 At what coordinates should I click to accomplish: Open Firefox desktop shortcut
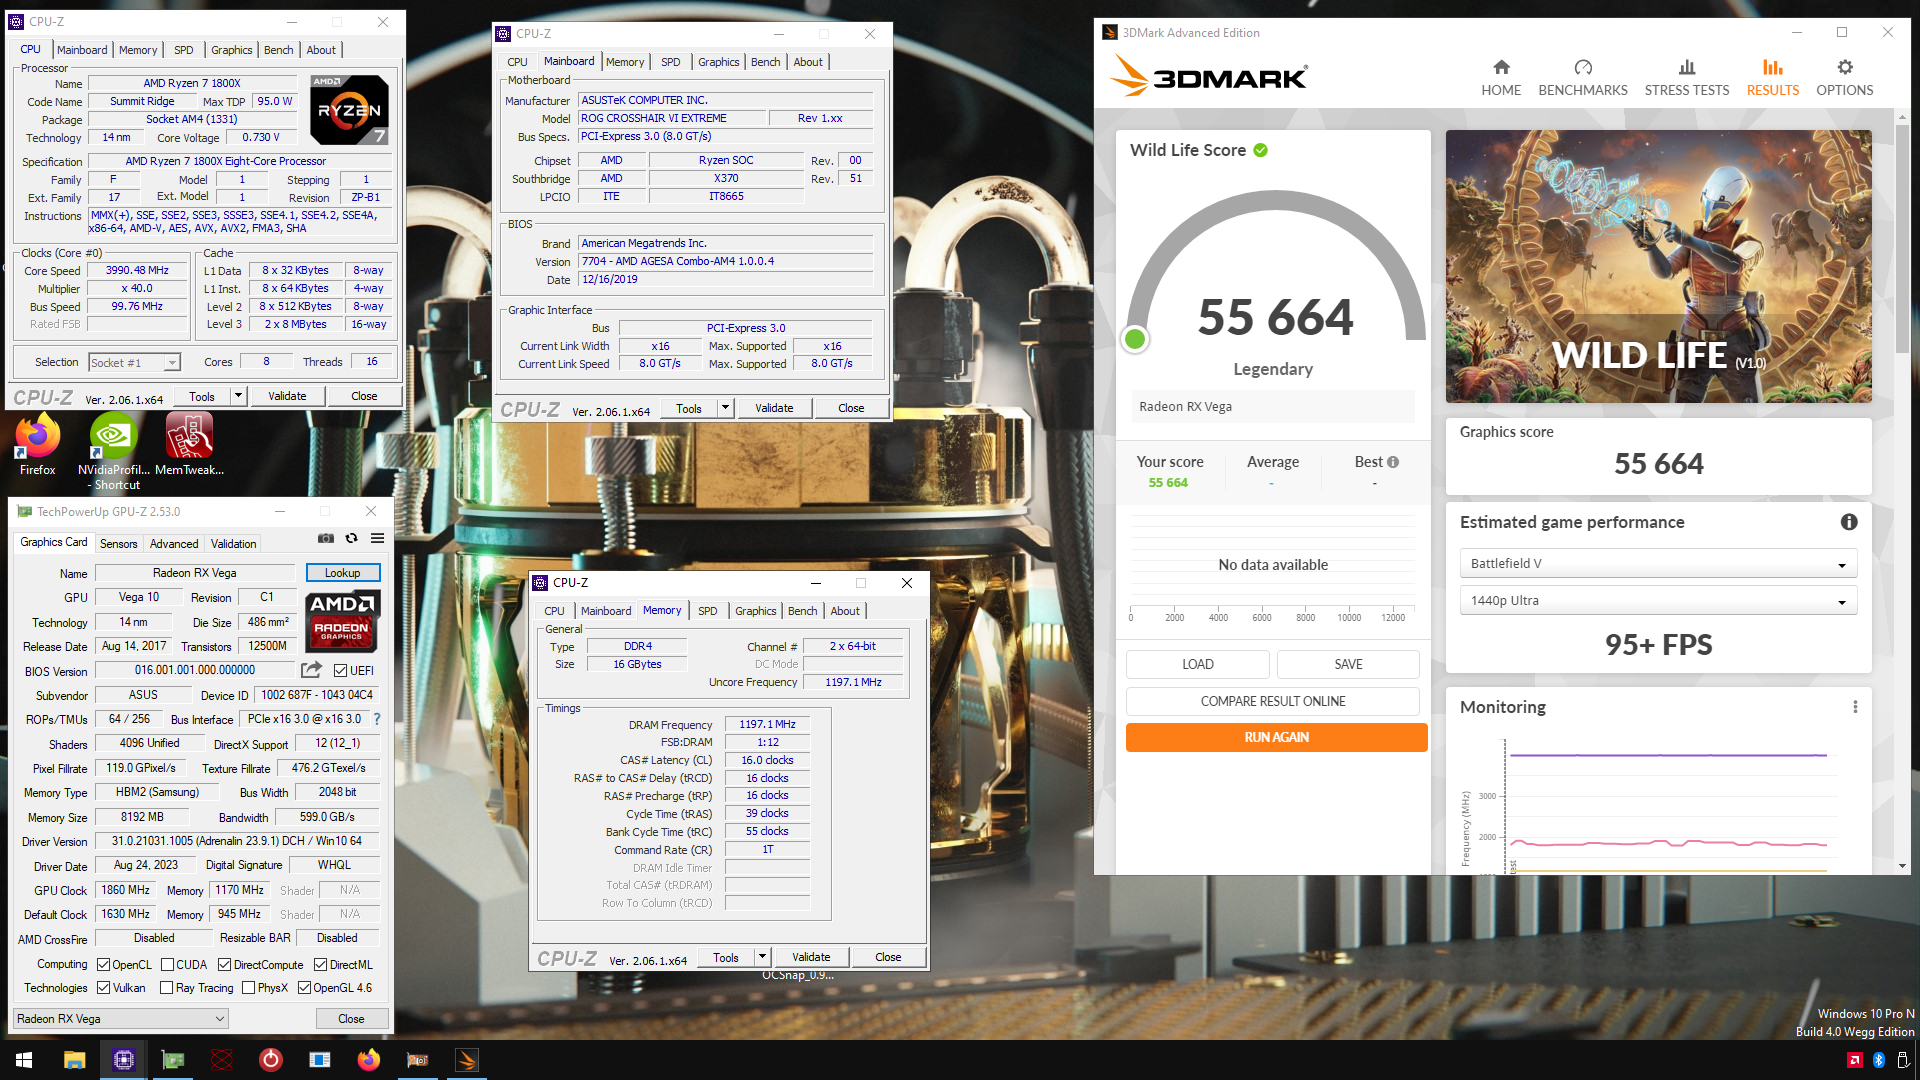(x=38, y=445)
